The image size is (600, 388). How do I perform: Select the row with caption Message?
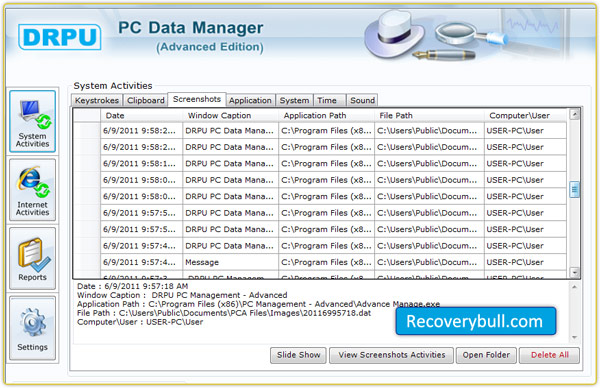(x=320, y=262)
